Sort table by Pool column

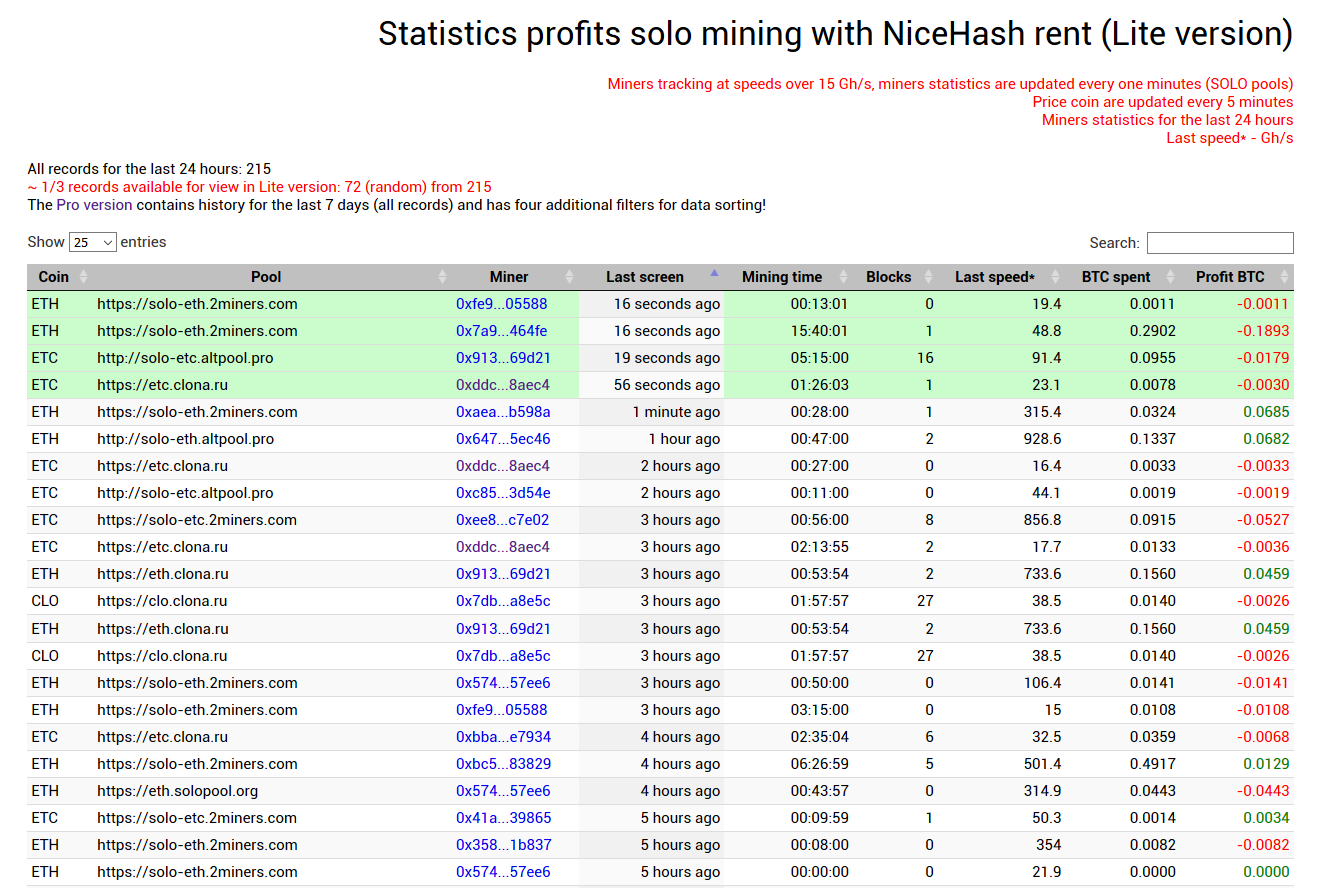[x=272, y=277]
